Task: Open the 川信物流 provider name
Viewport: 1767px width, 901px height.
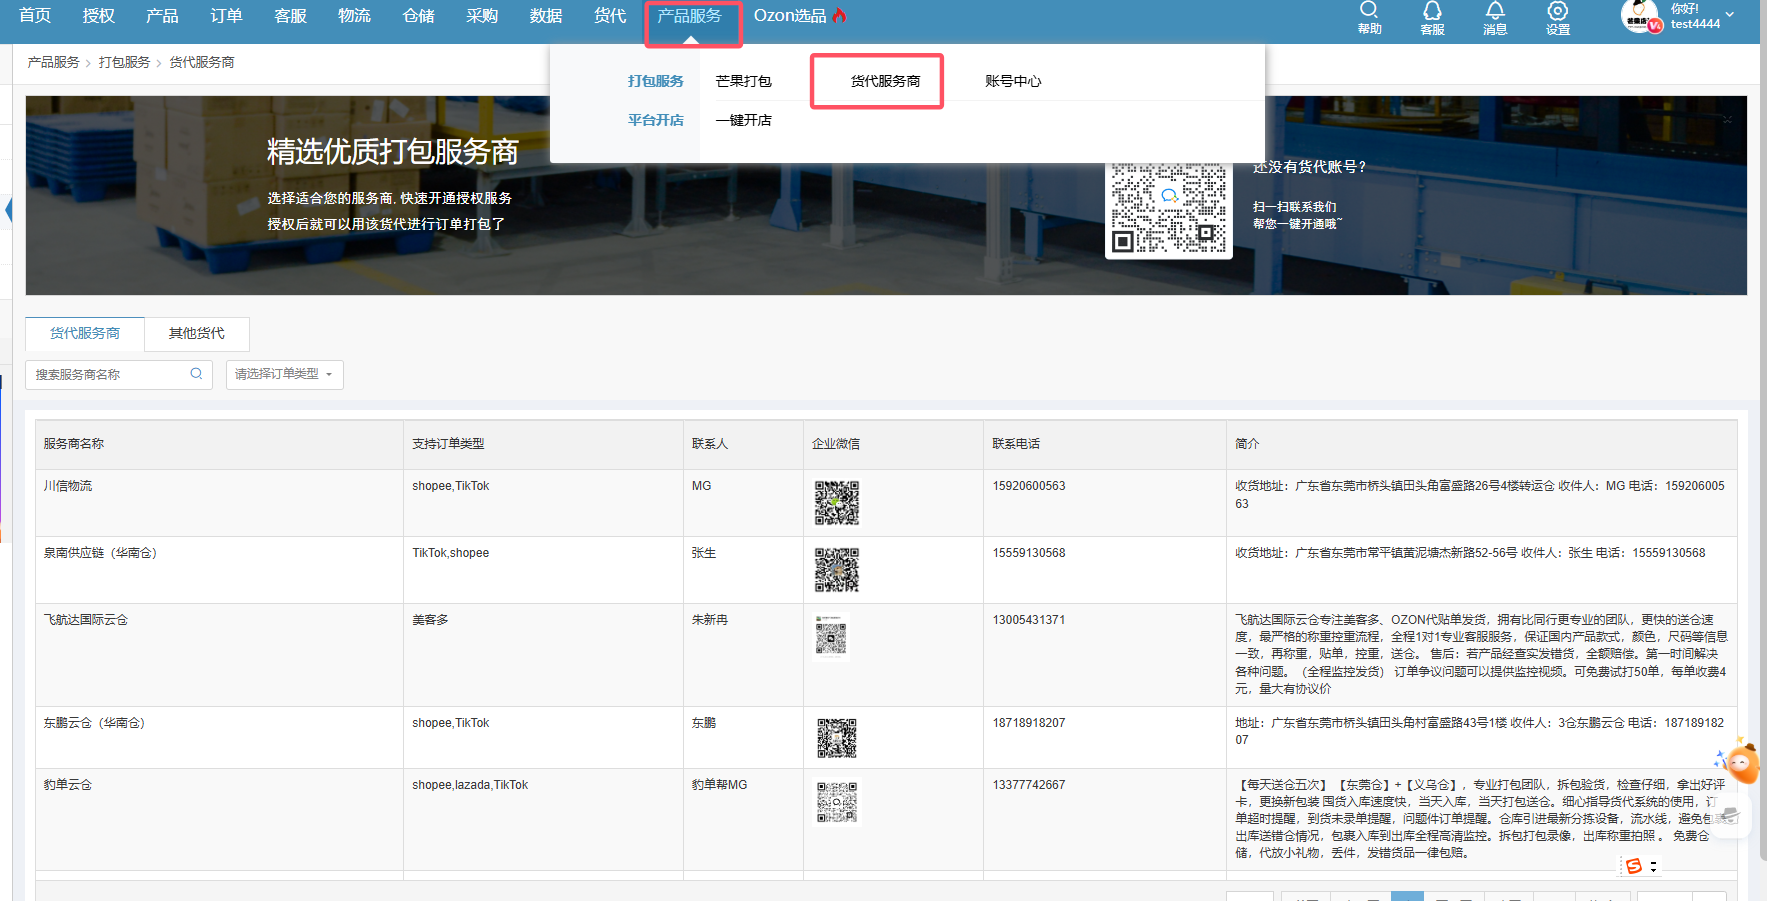Action: (67, 486)
